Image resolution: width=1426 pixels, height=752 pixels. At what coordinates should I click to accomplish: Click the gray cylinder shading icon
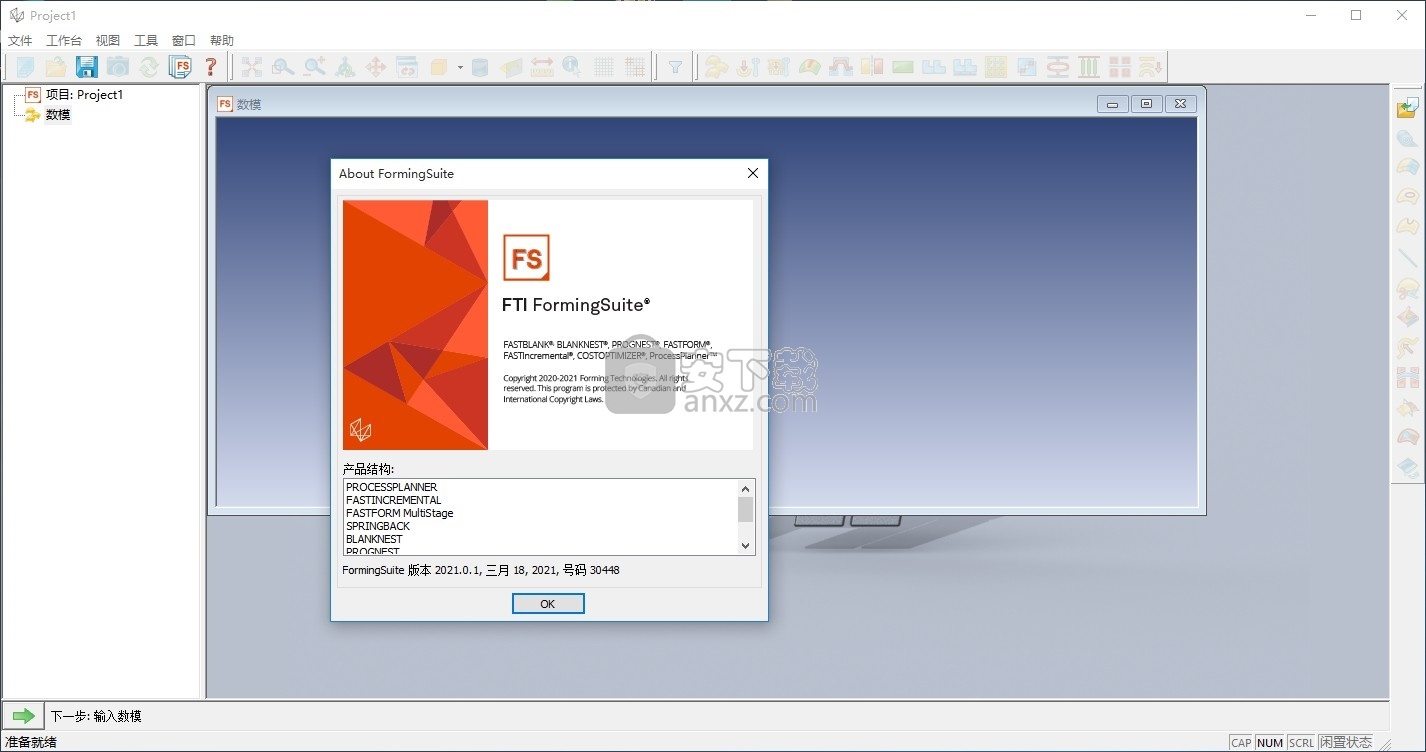click(x=480, y=67)
